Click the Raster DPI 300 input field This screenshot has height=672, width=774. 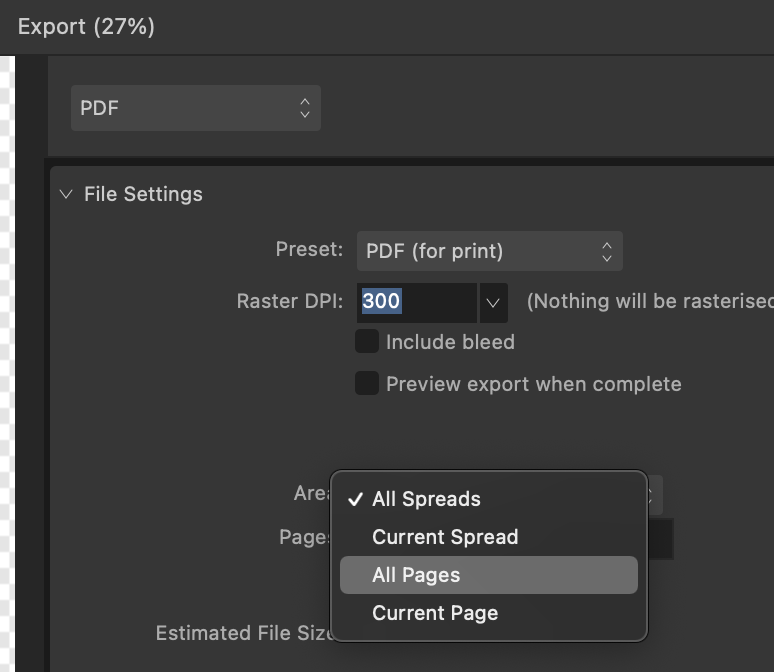tap(417, 303)
